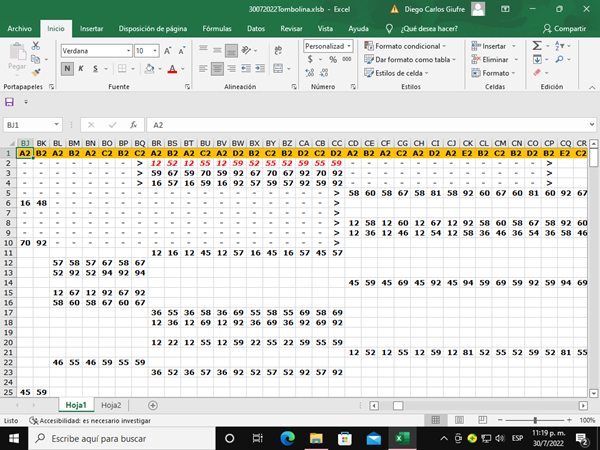Switch to the Hoja2 sheet tab
This screenshot has width=600, height=450.
111,405
